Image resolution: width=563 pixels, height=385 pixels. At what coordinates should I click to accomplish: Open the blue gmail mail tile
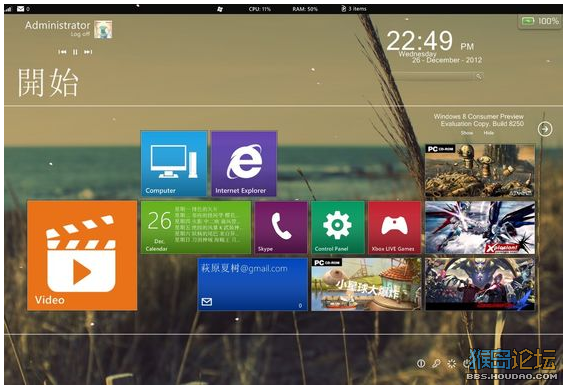pos(252,284)
